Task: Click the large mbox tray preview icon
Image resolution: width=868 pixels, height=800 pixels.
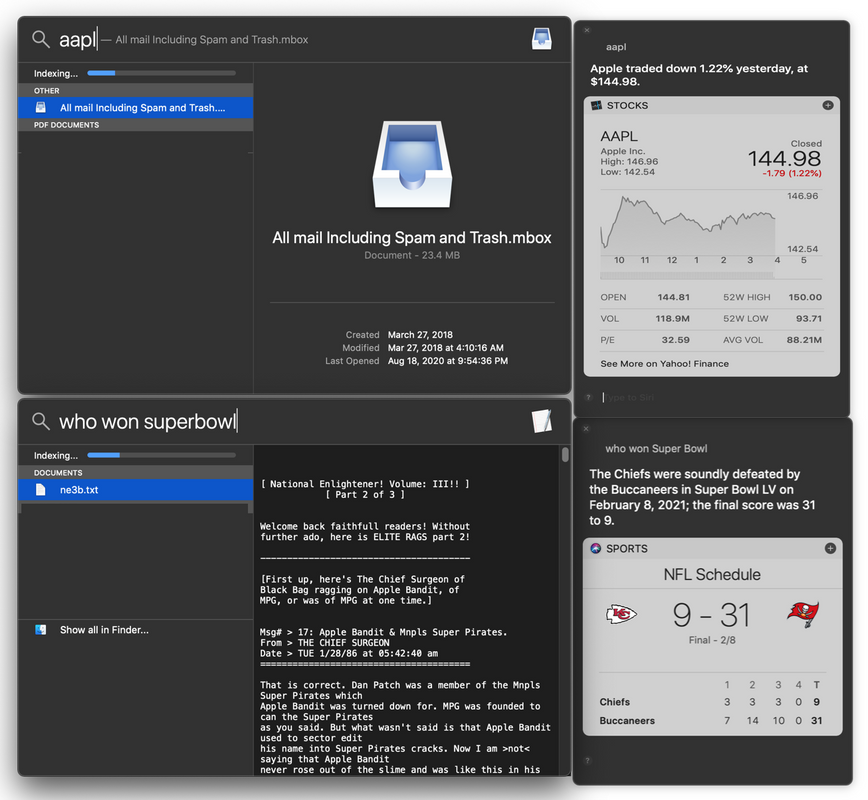Action: (412, 164)
